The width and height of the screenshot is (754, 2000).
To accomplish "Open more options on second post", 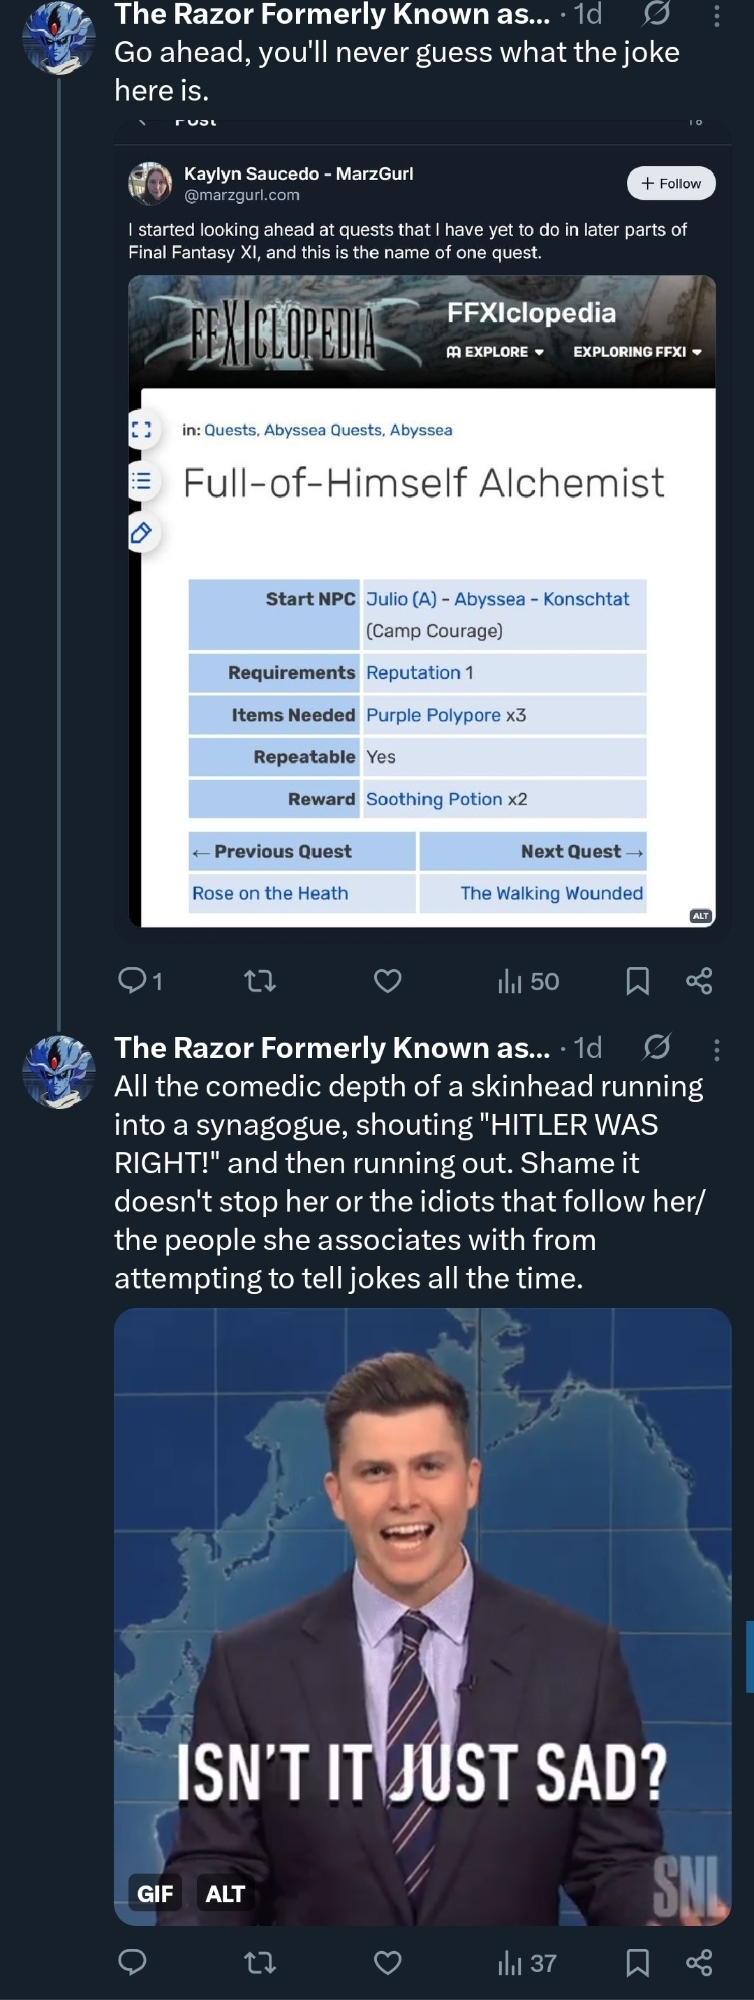I will pos(716,1049).
